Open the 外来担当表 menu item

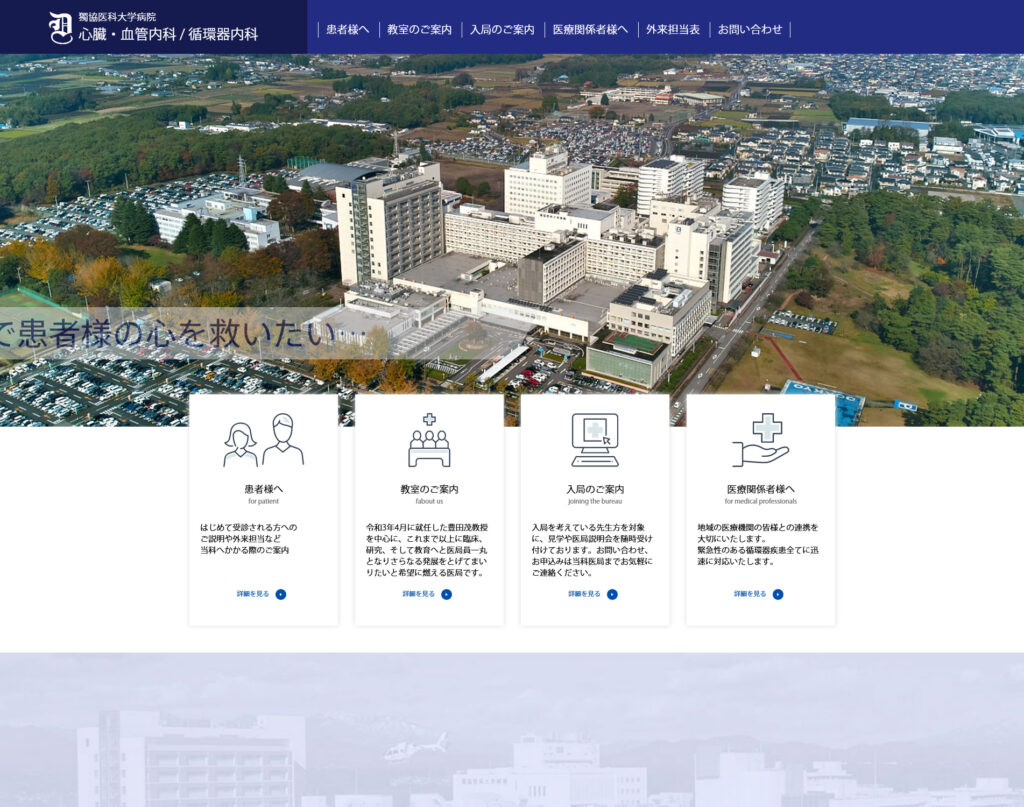[673, 30]
